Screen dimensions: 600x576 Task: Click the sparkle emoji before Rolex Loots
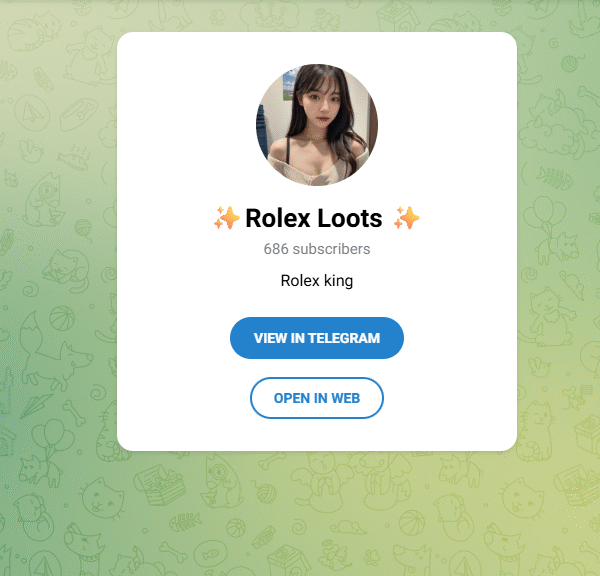coord(226,218)
